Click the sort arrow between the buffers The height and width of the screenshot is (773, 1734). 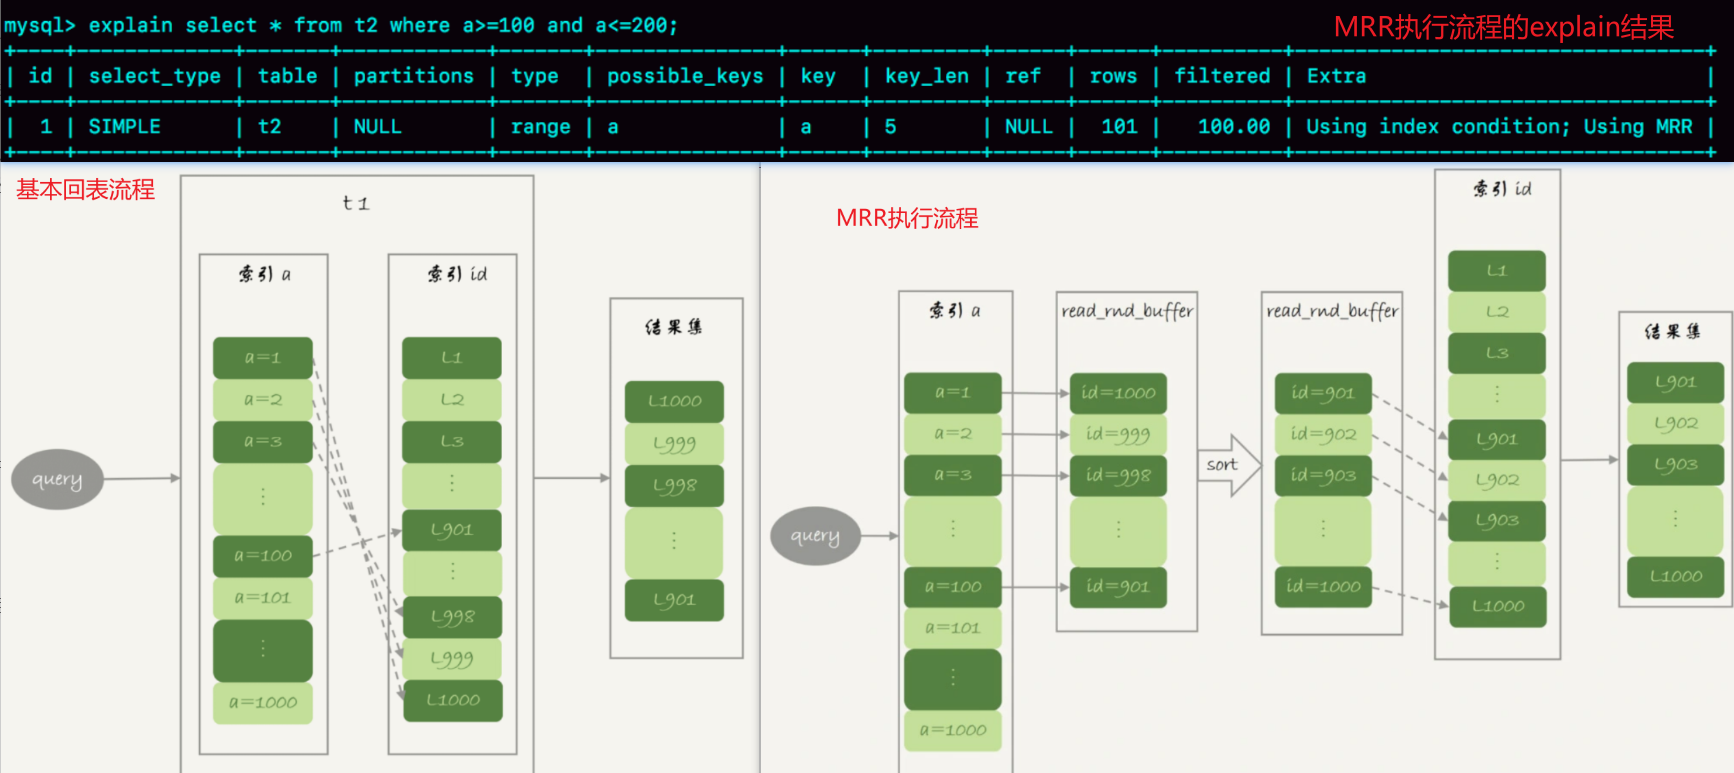click(x=1229, y=465)
